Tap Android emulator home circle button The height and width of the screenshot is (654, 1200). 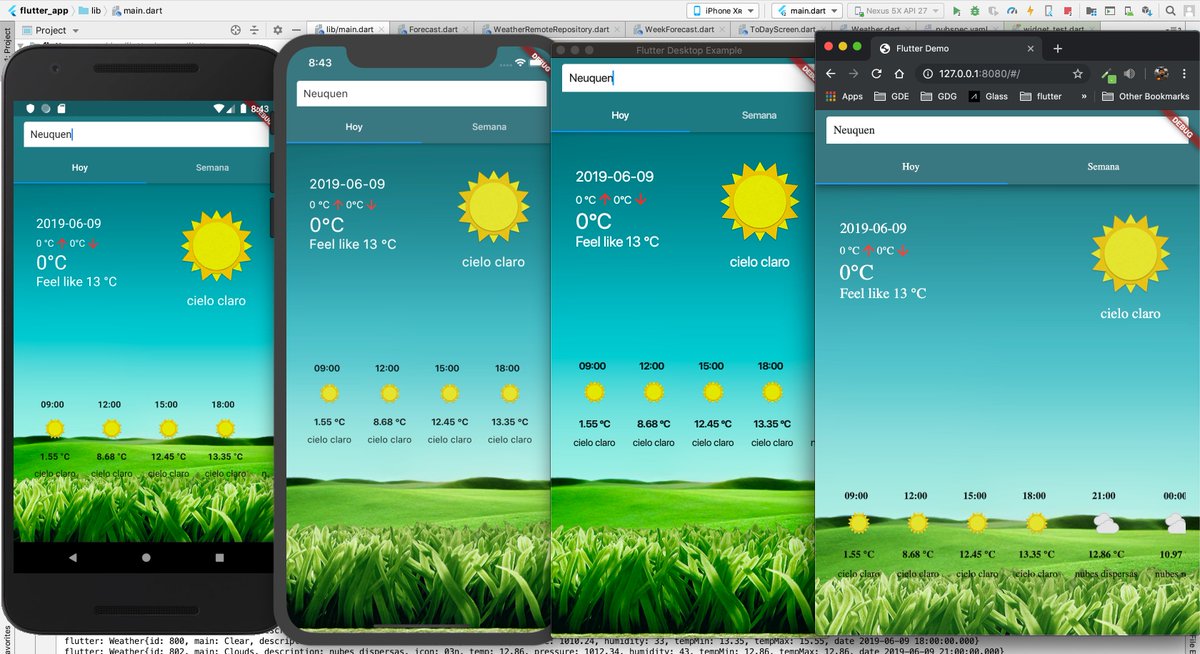click(x=146, y=557)
